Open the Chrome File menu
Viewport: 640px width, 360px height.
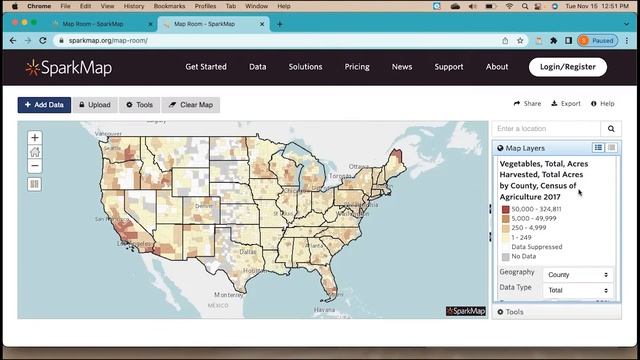(x=65, y=6)
